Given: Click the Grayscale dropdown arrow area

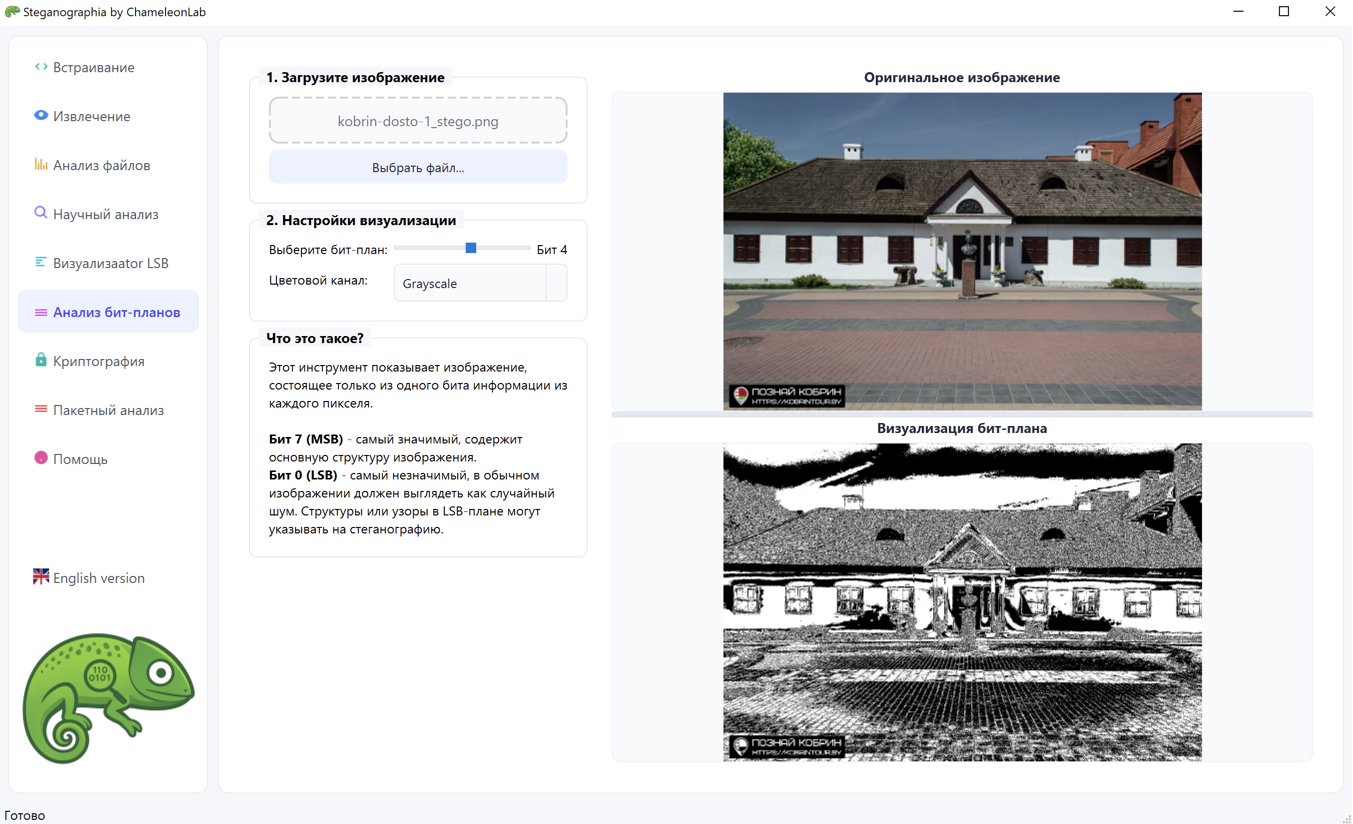Looking at the screenshot, I should point(557,283).
